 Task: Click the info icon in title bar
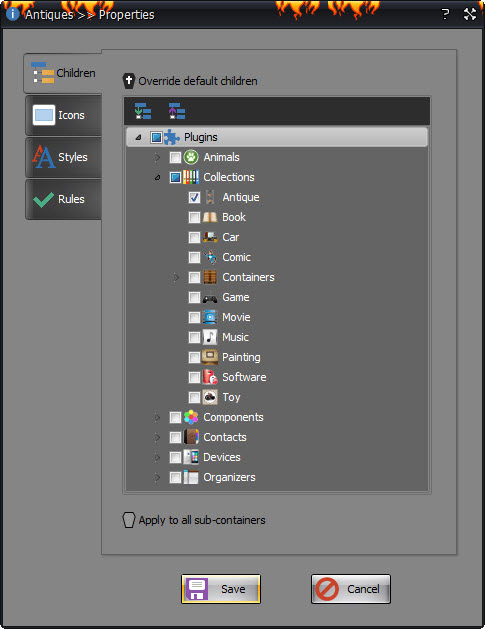[x=13, y=14]
